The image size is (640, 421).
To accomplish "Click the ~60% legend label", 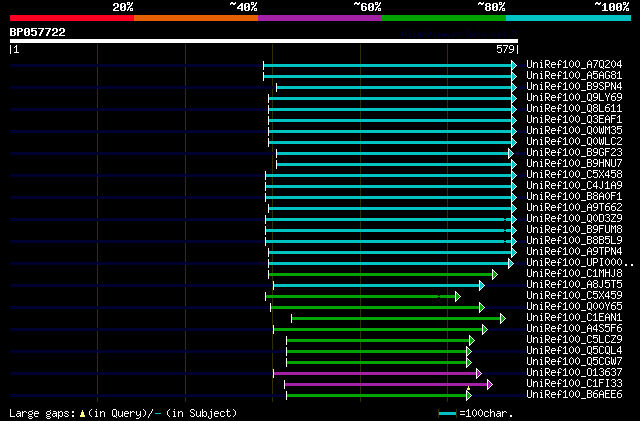I will (367, 7).
